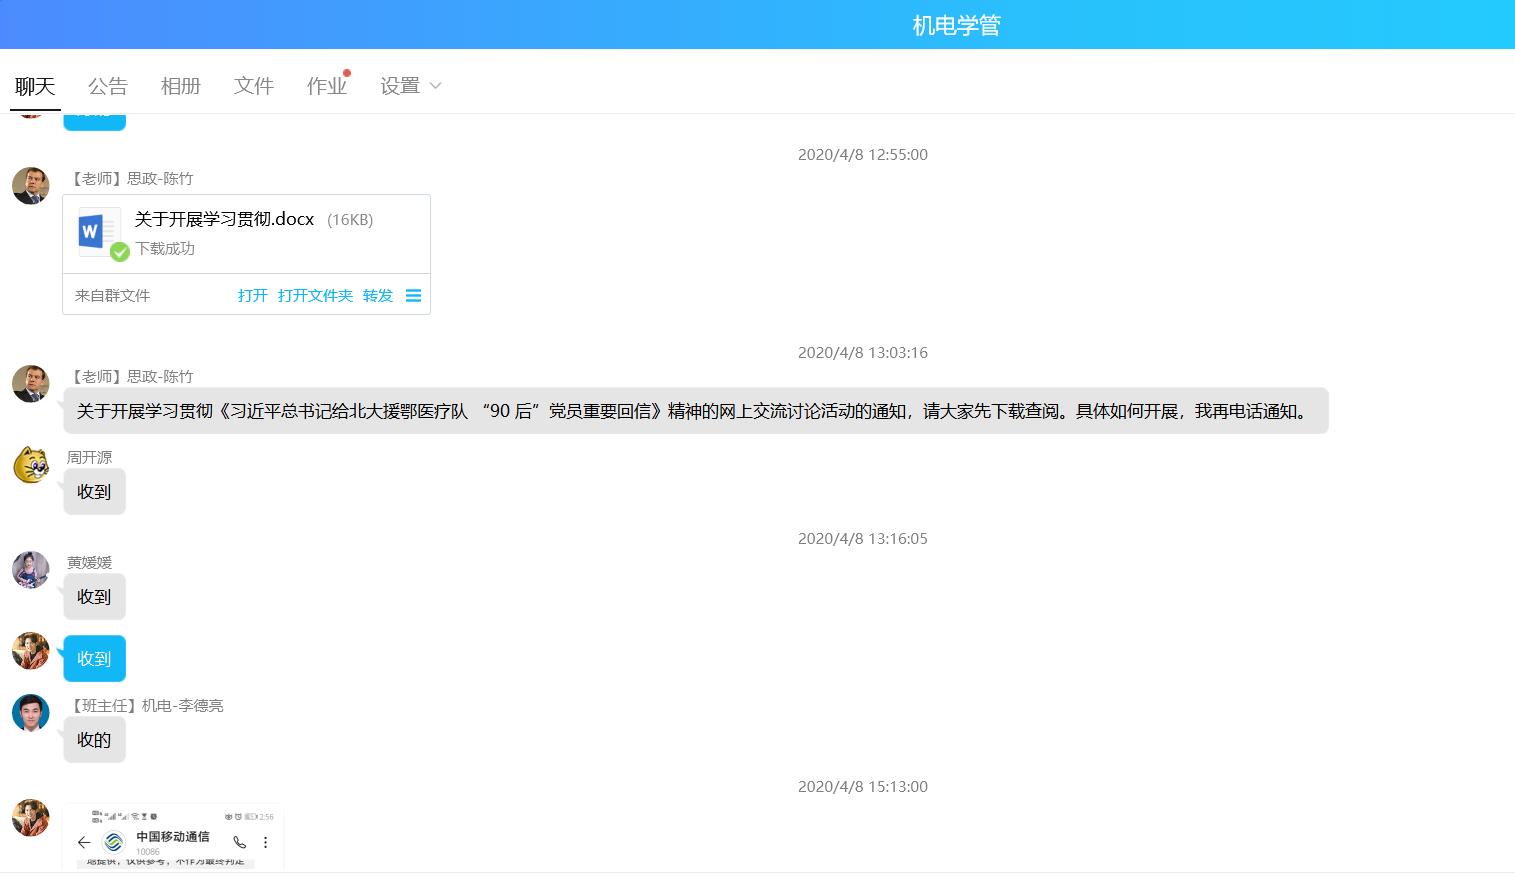Click the long notice message from 思政-陈竹
The image size is (1515, 882).
click(x=695, y=411)
